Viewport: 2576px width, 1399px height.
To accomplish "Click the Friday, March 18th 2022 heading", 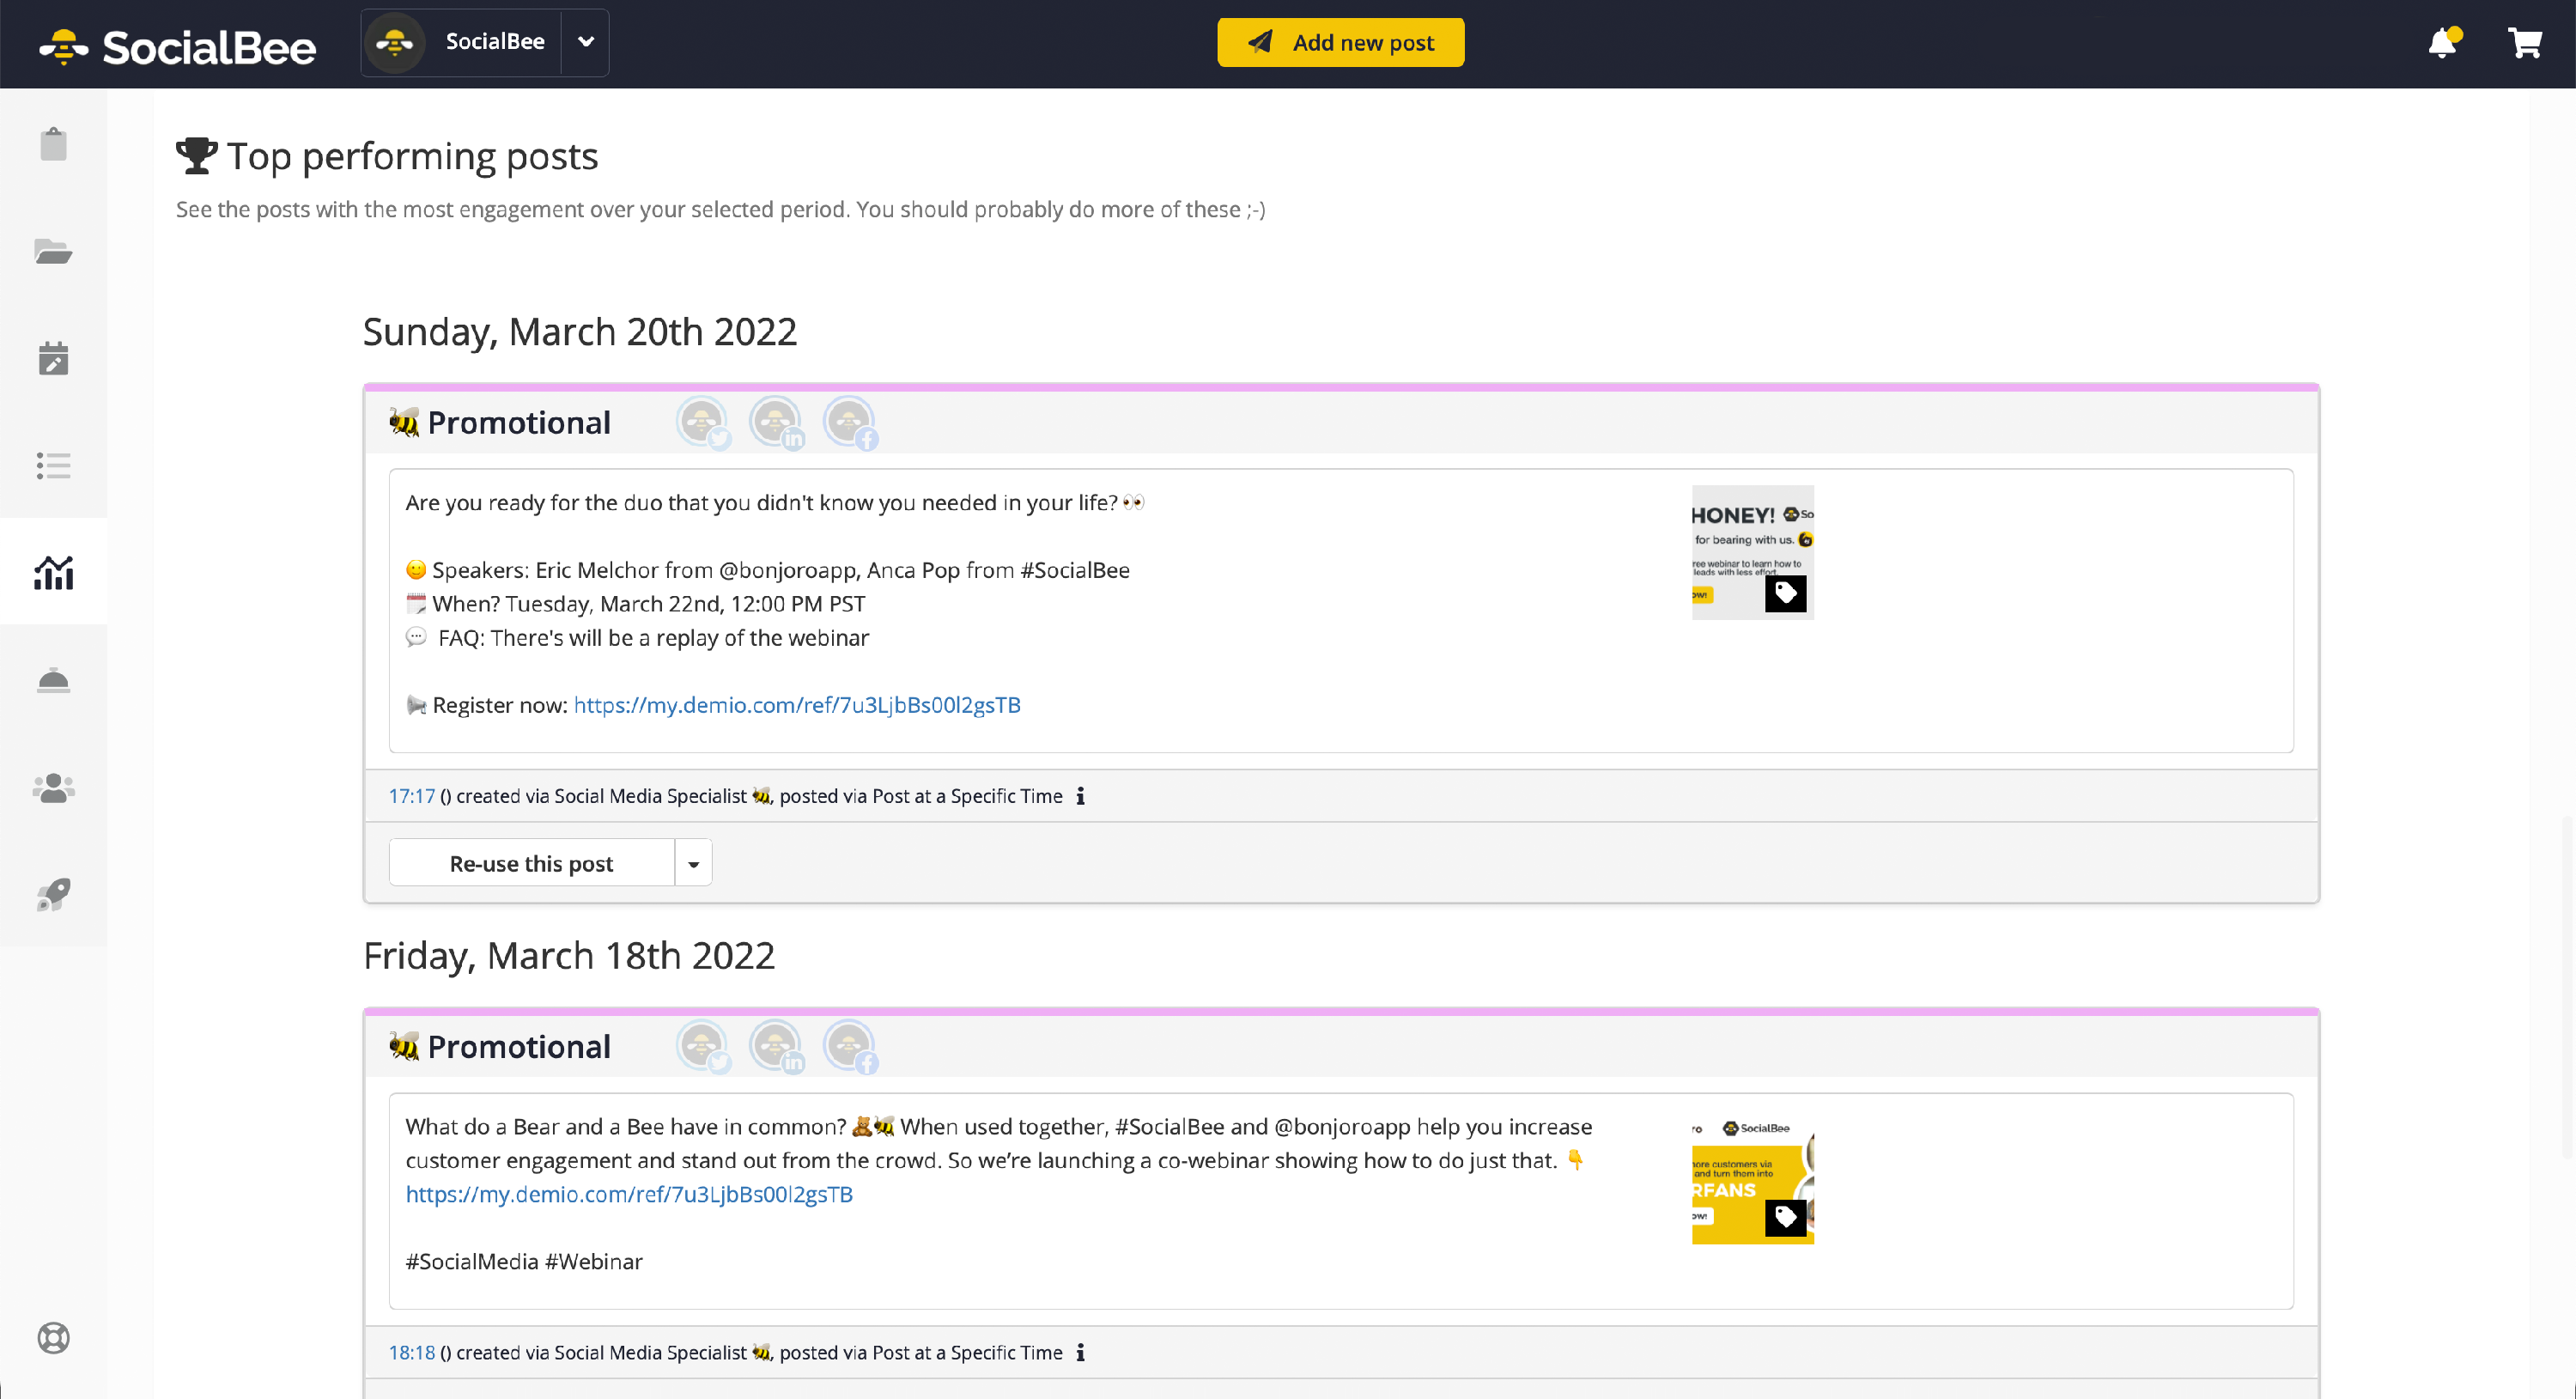I will pyautogui.click(x=569, y=956).
